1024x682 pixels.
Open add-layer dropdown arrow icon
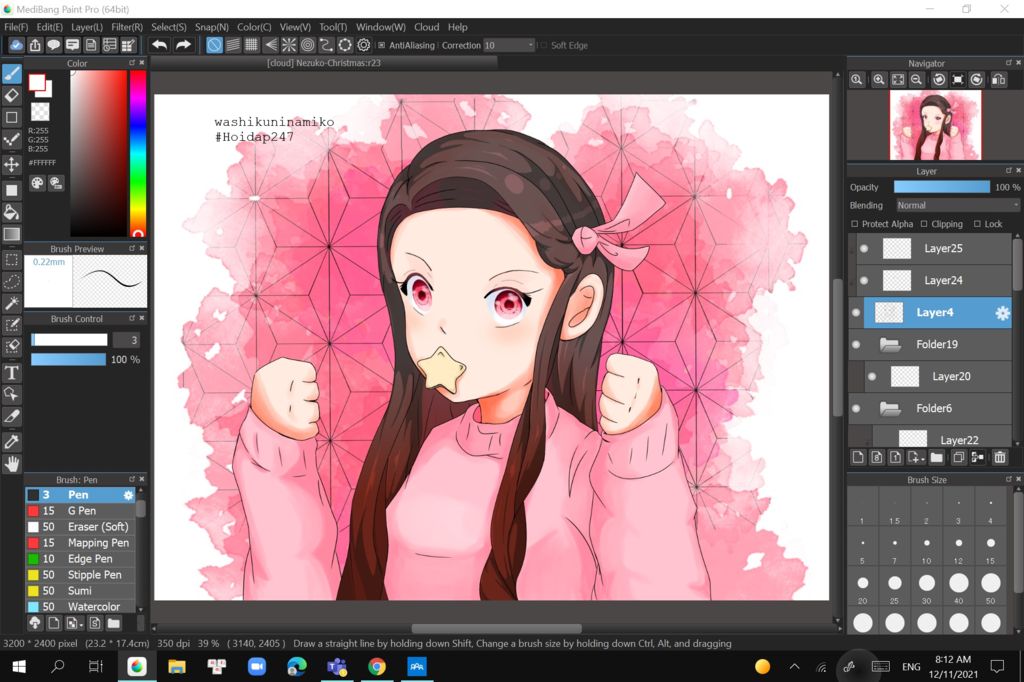click(x=916, y=457)
